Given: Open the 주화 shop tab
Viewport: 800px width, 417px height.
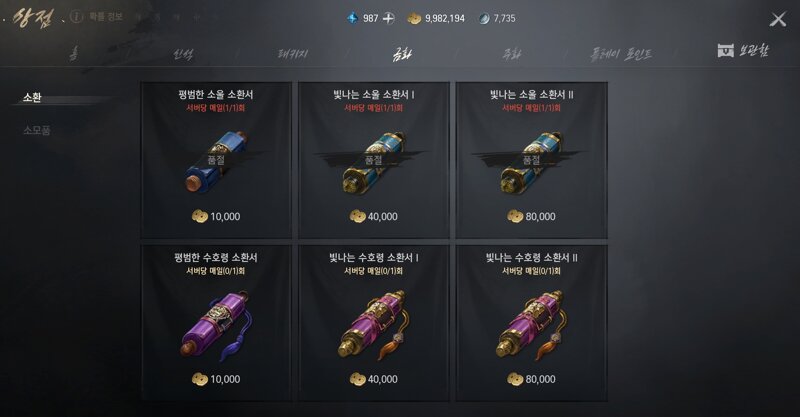Looking at the screenshot, I should pyautogui.click(x=511, y=54).
